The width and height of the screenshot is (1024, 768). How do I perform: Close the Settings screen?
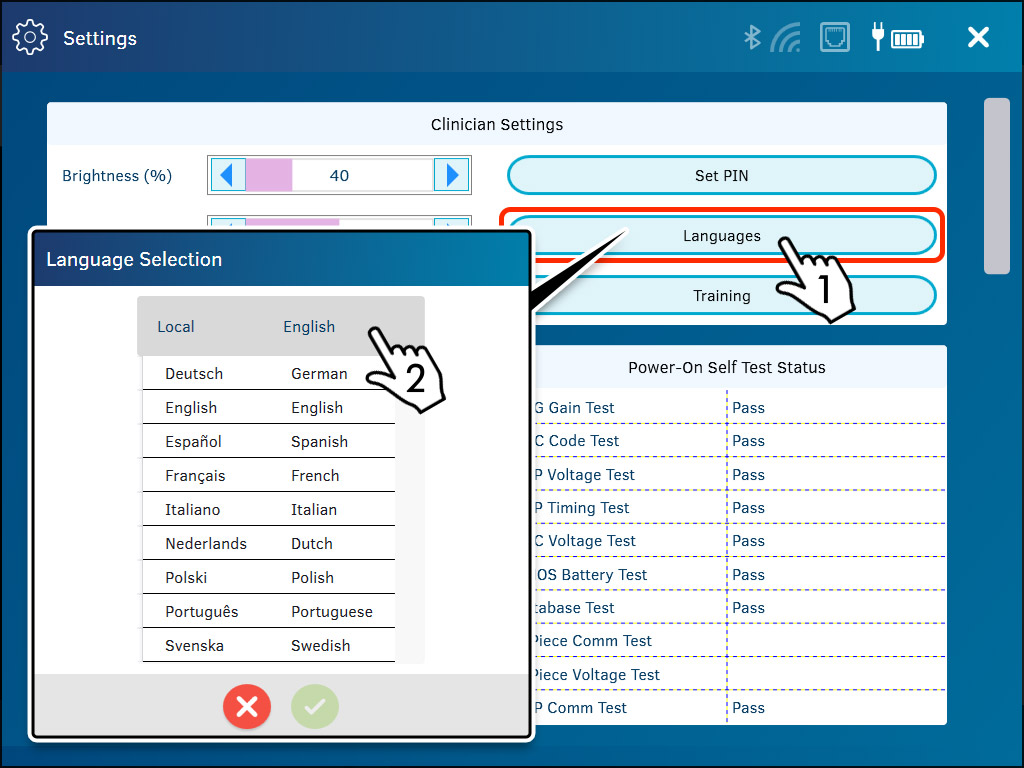pos(978,38)
